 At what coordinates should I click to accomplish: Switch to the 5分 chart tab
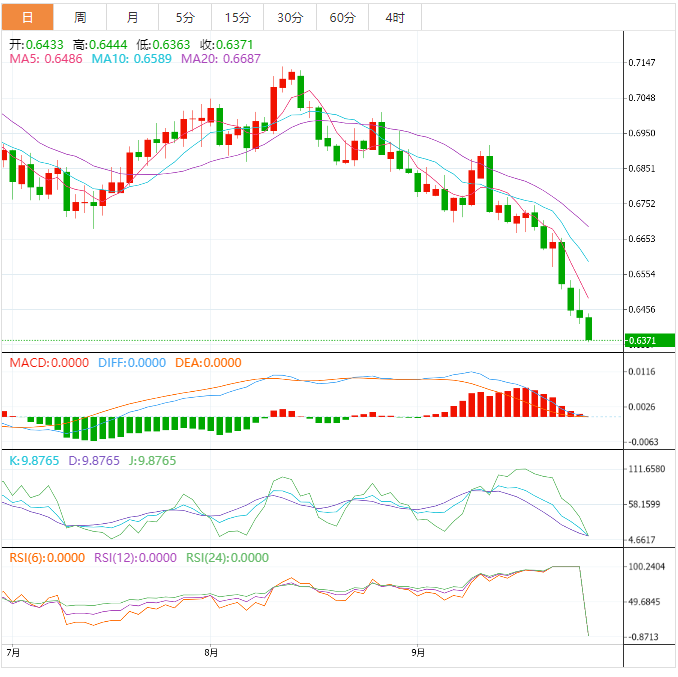[x=185, y=17]
